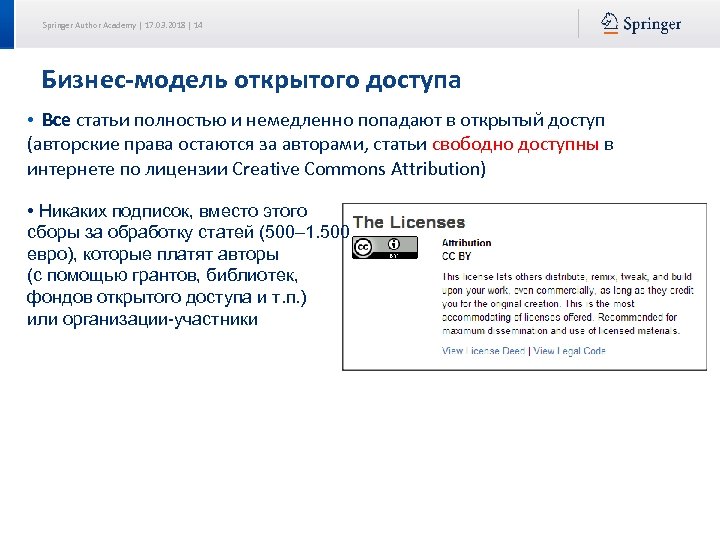
Task: Click the license description paragraph starting "This license lets"
Action: [568, 304]
